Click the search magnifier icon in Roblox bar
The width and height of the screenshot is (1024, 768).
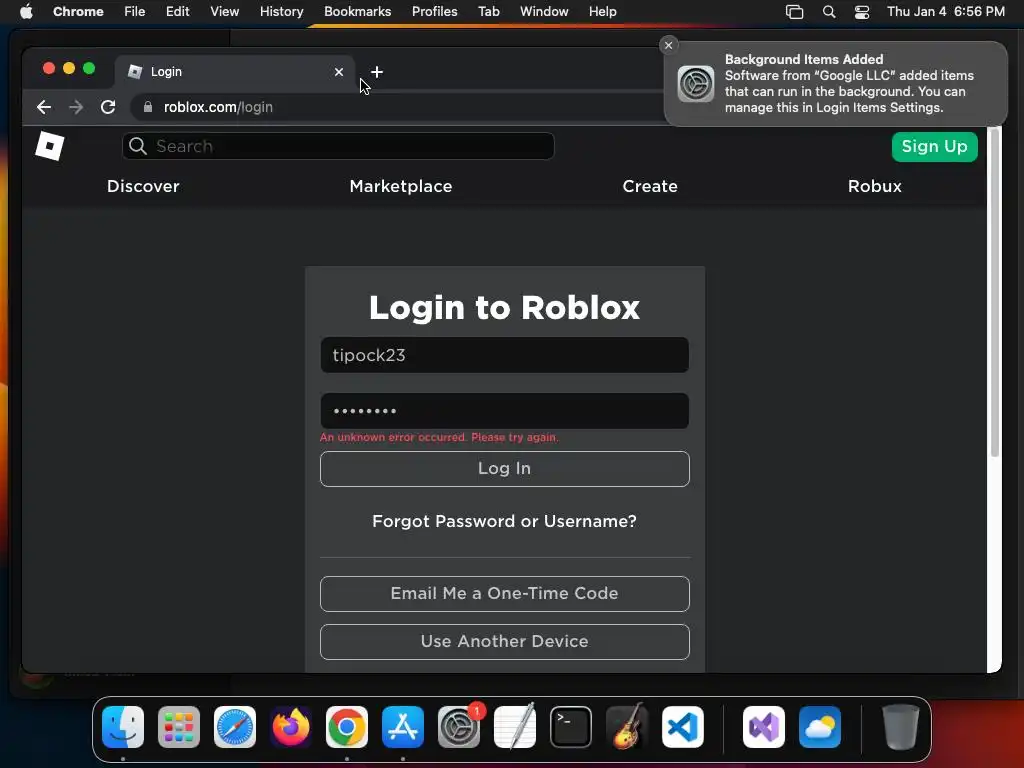click(x=138, y=146)
